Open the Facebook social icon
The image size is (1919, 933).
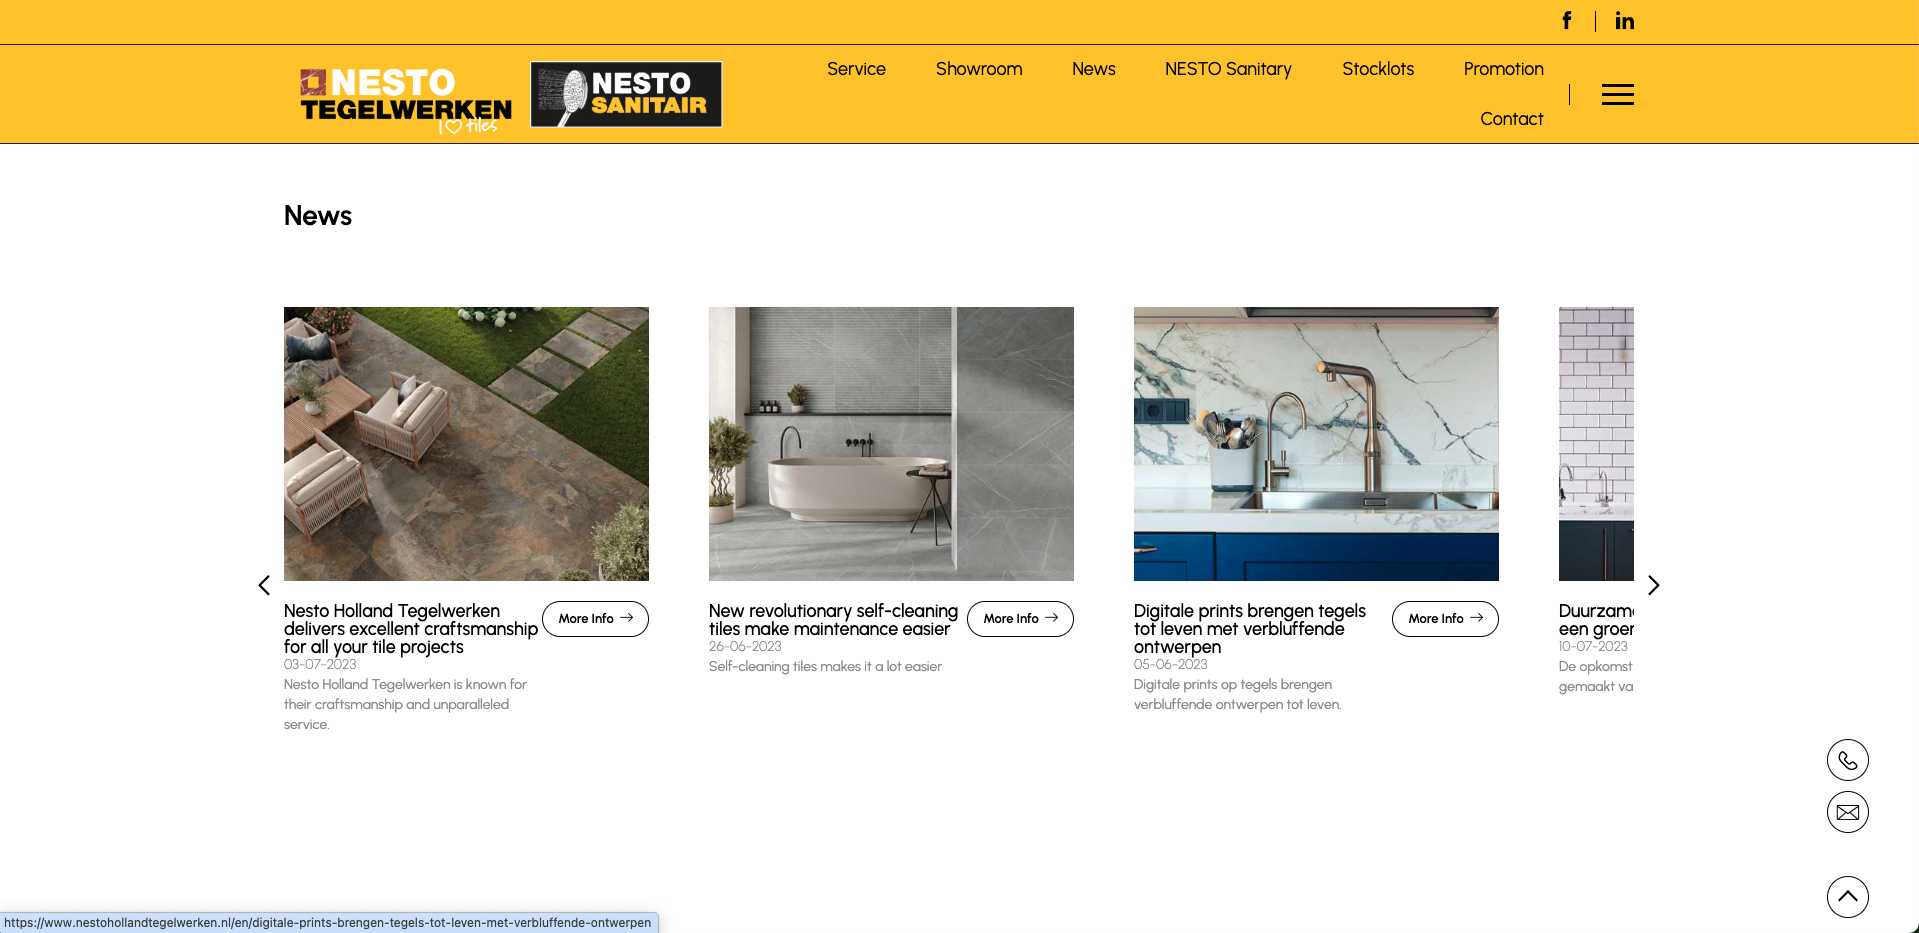(1566, 21)
